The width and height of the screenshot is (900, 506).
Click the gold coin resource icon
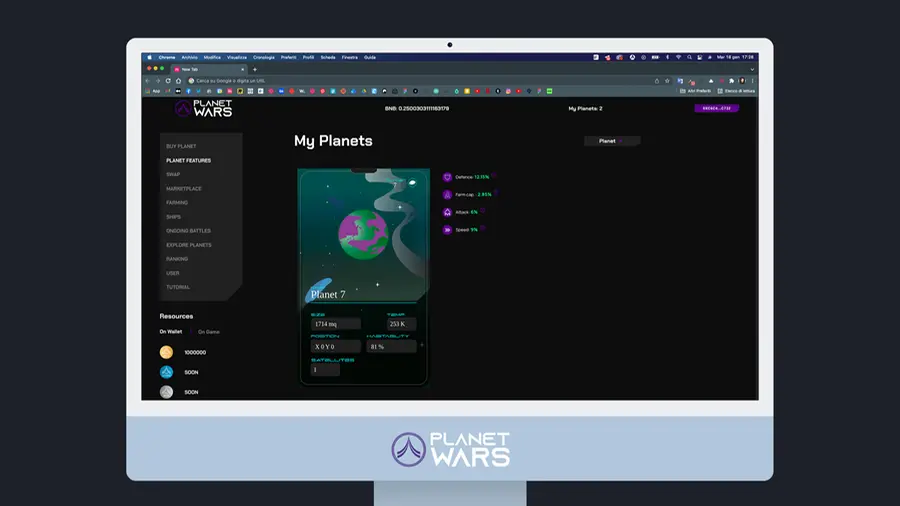coord(166,352)
